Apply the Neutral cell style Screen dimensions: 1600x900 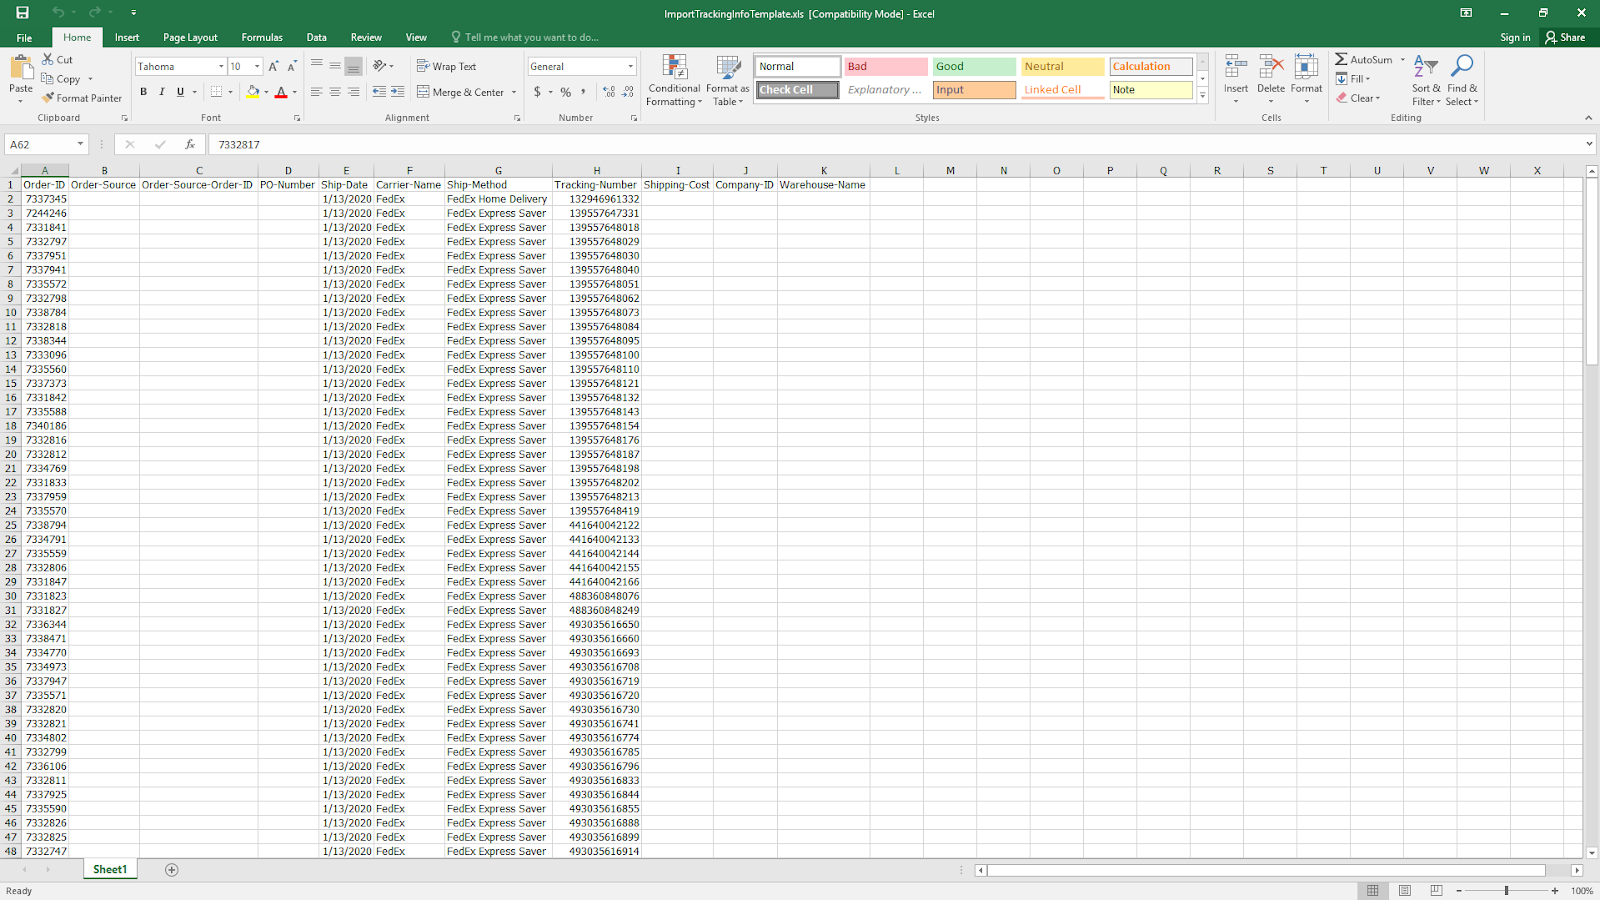tap(1062, 66)
